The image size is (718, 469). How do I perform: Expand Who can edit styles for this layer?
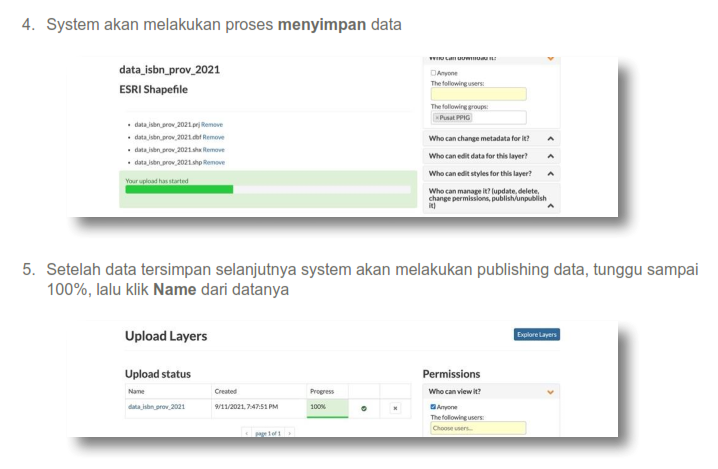(x=550, y=174)
